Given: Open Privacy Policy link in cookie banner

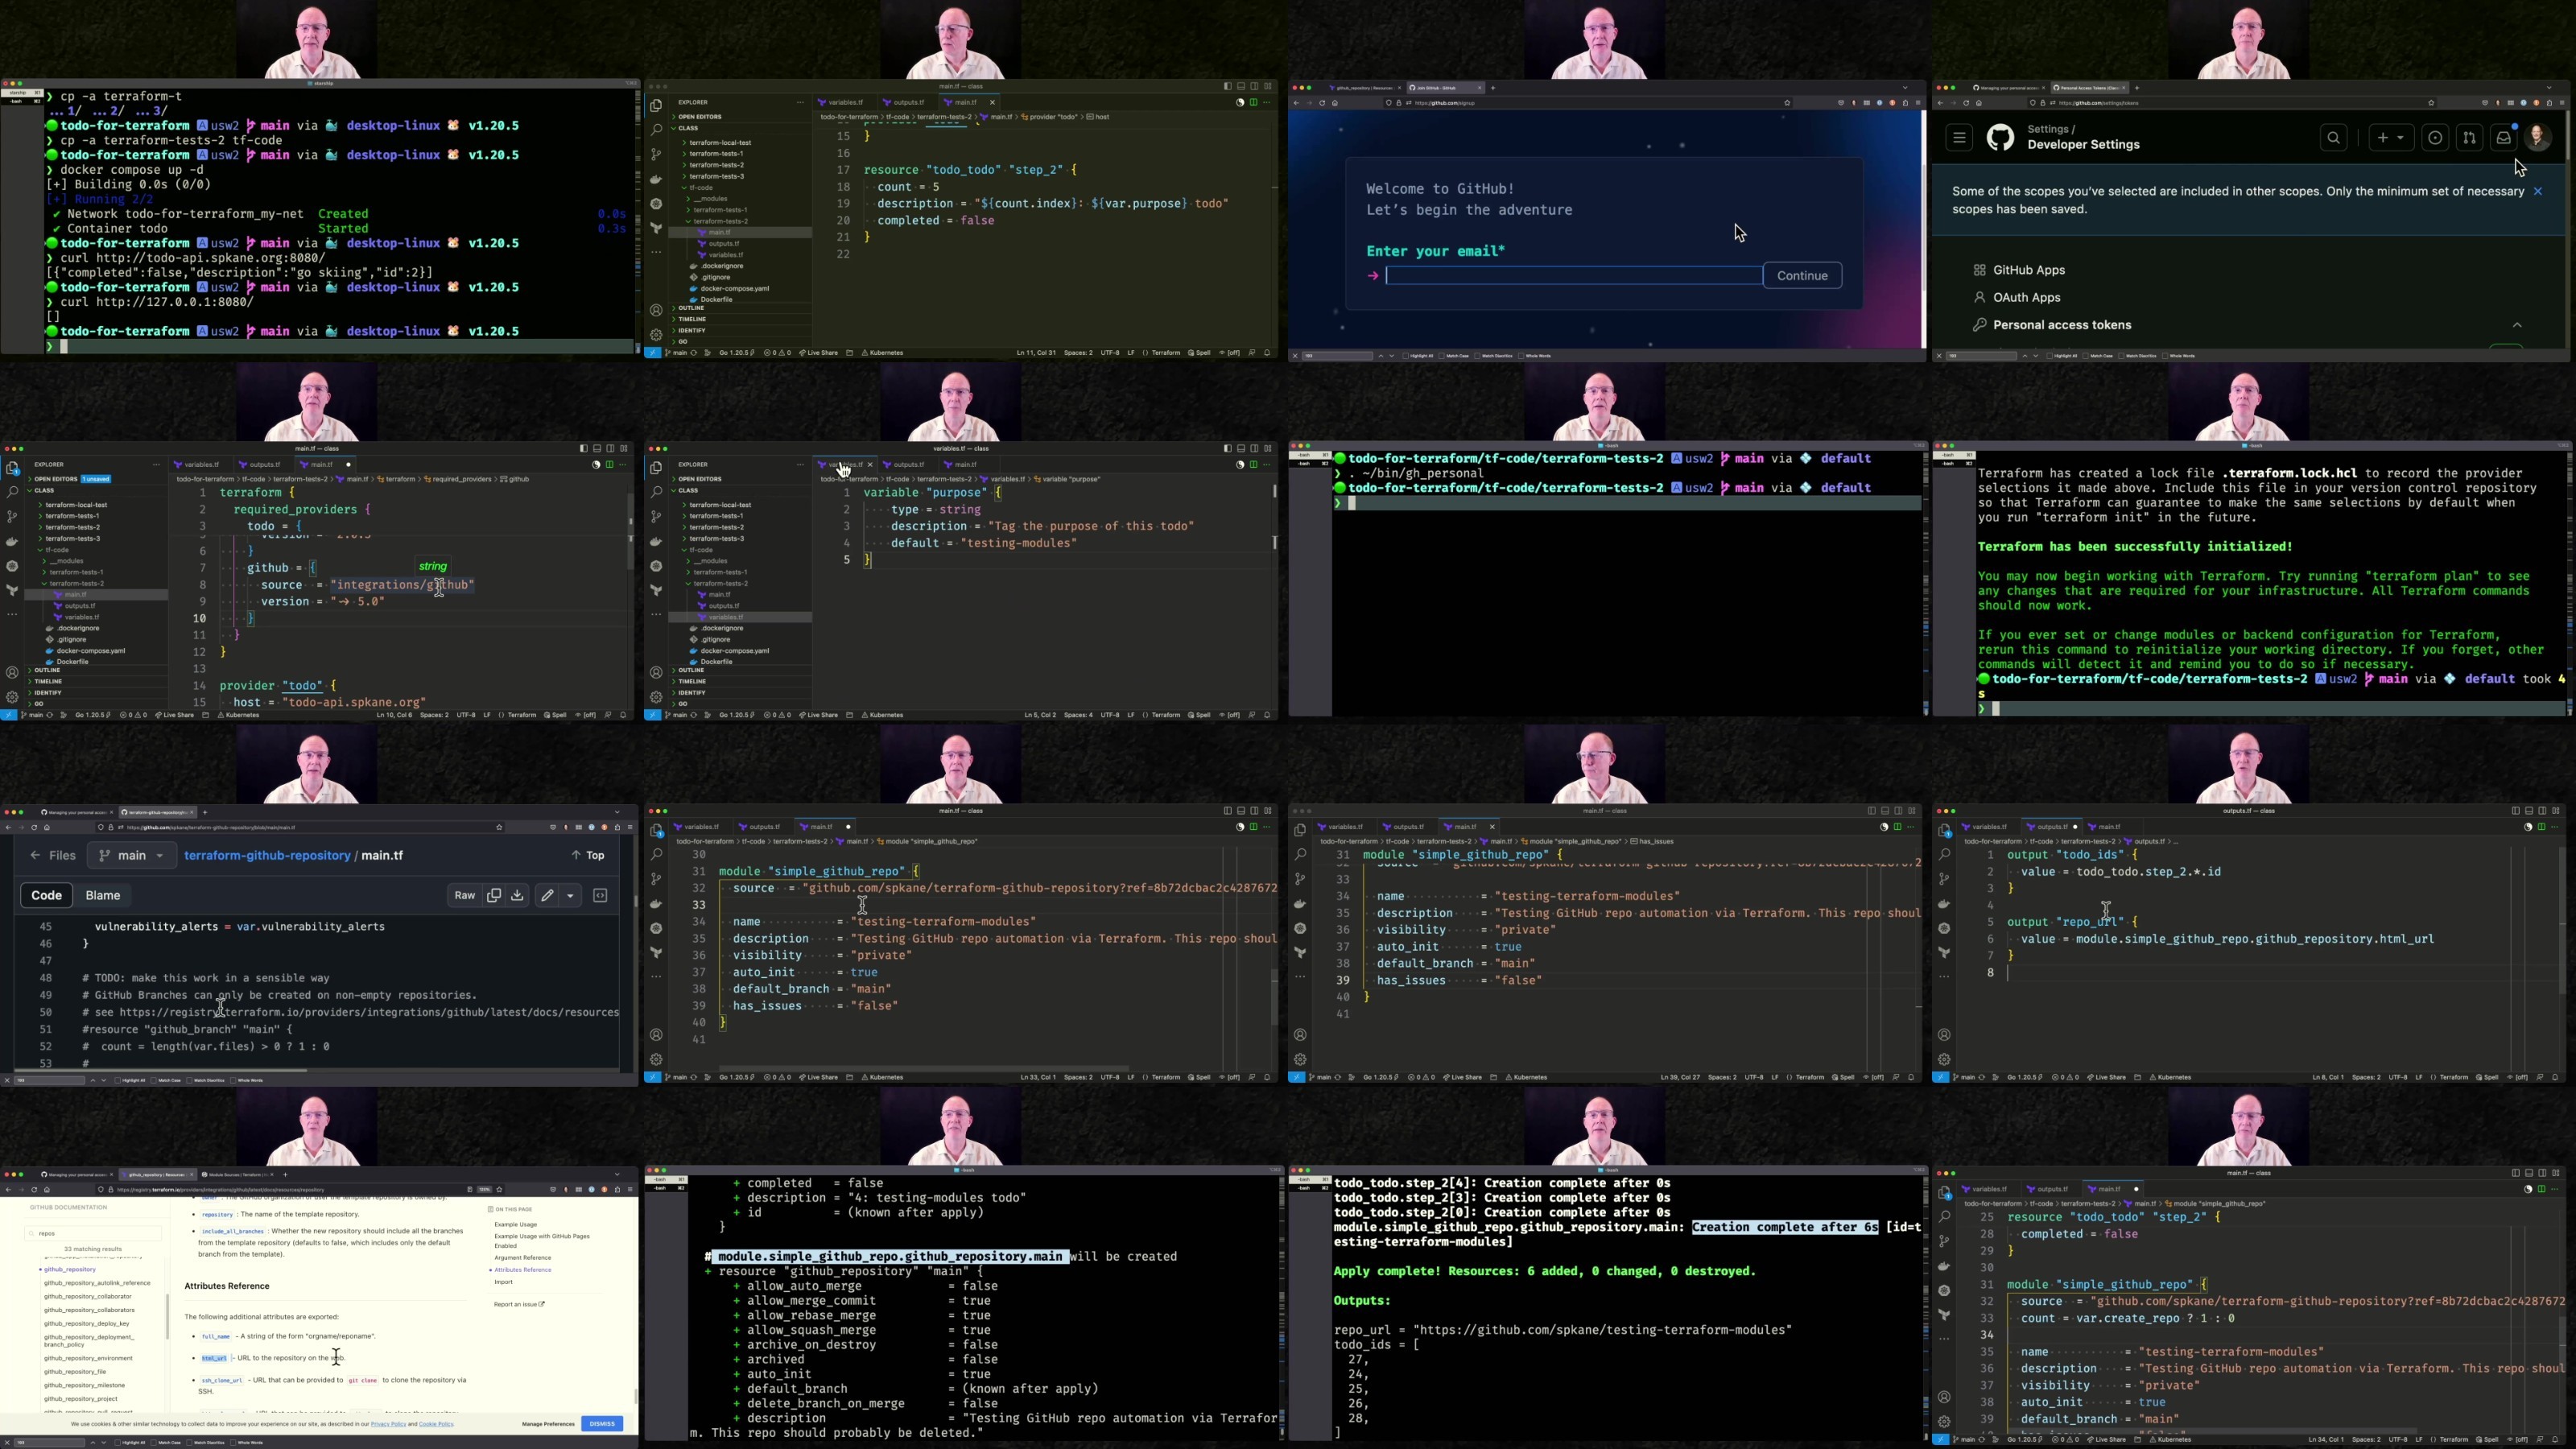Looking at the screenshot, I should click(388, 1424).
